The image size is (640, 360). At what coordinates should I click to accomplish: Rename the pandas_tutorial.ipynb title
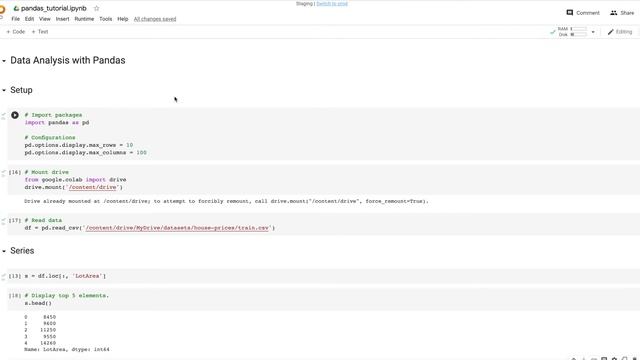coord(53,8)
